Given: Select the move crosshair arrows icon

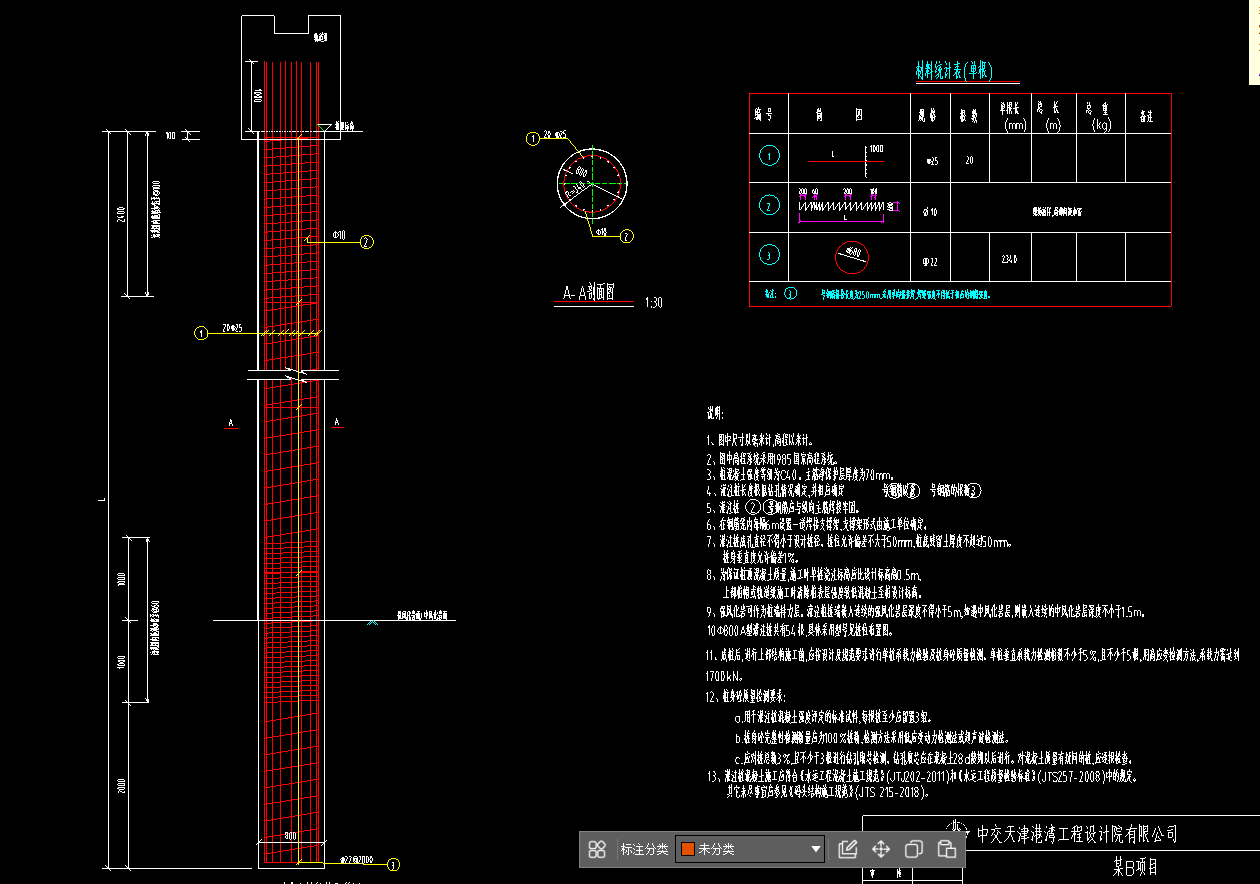Looking at the screenshot, I should coord(881,850).
